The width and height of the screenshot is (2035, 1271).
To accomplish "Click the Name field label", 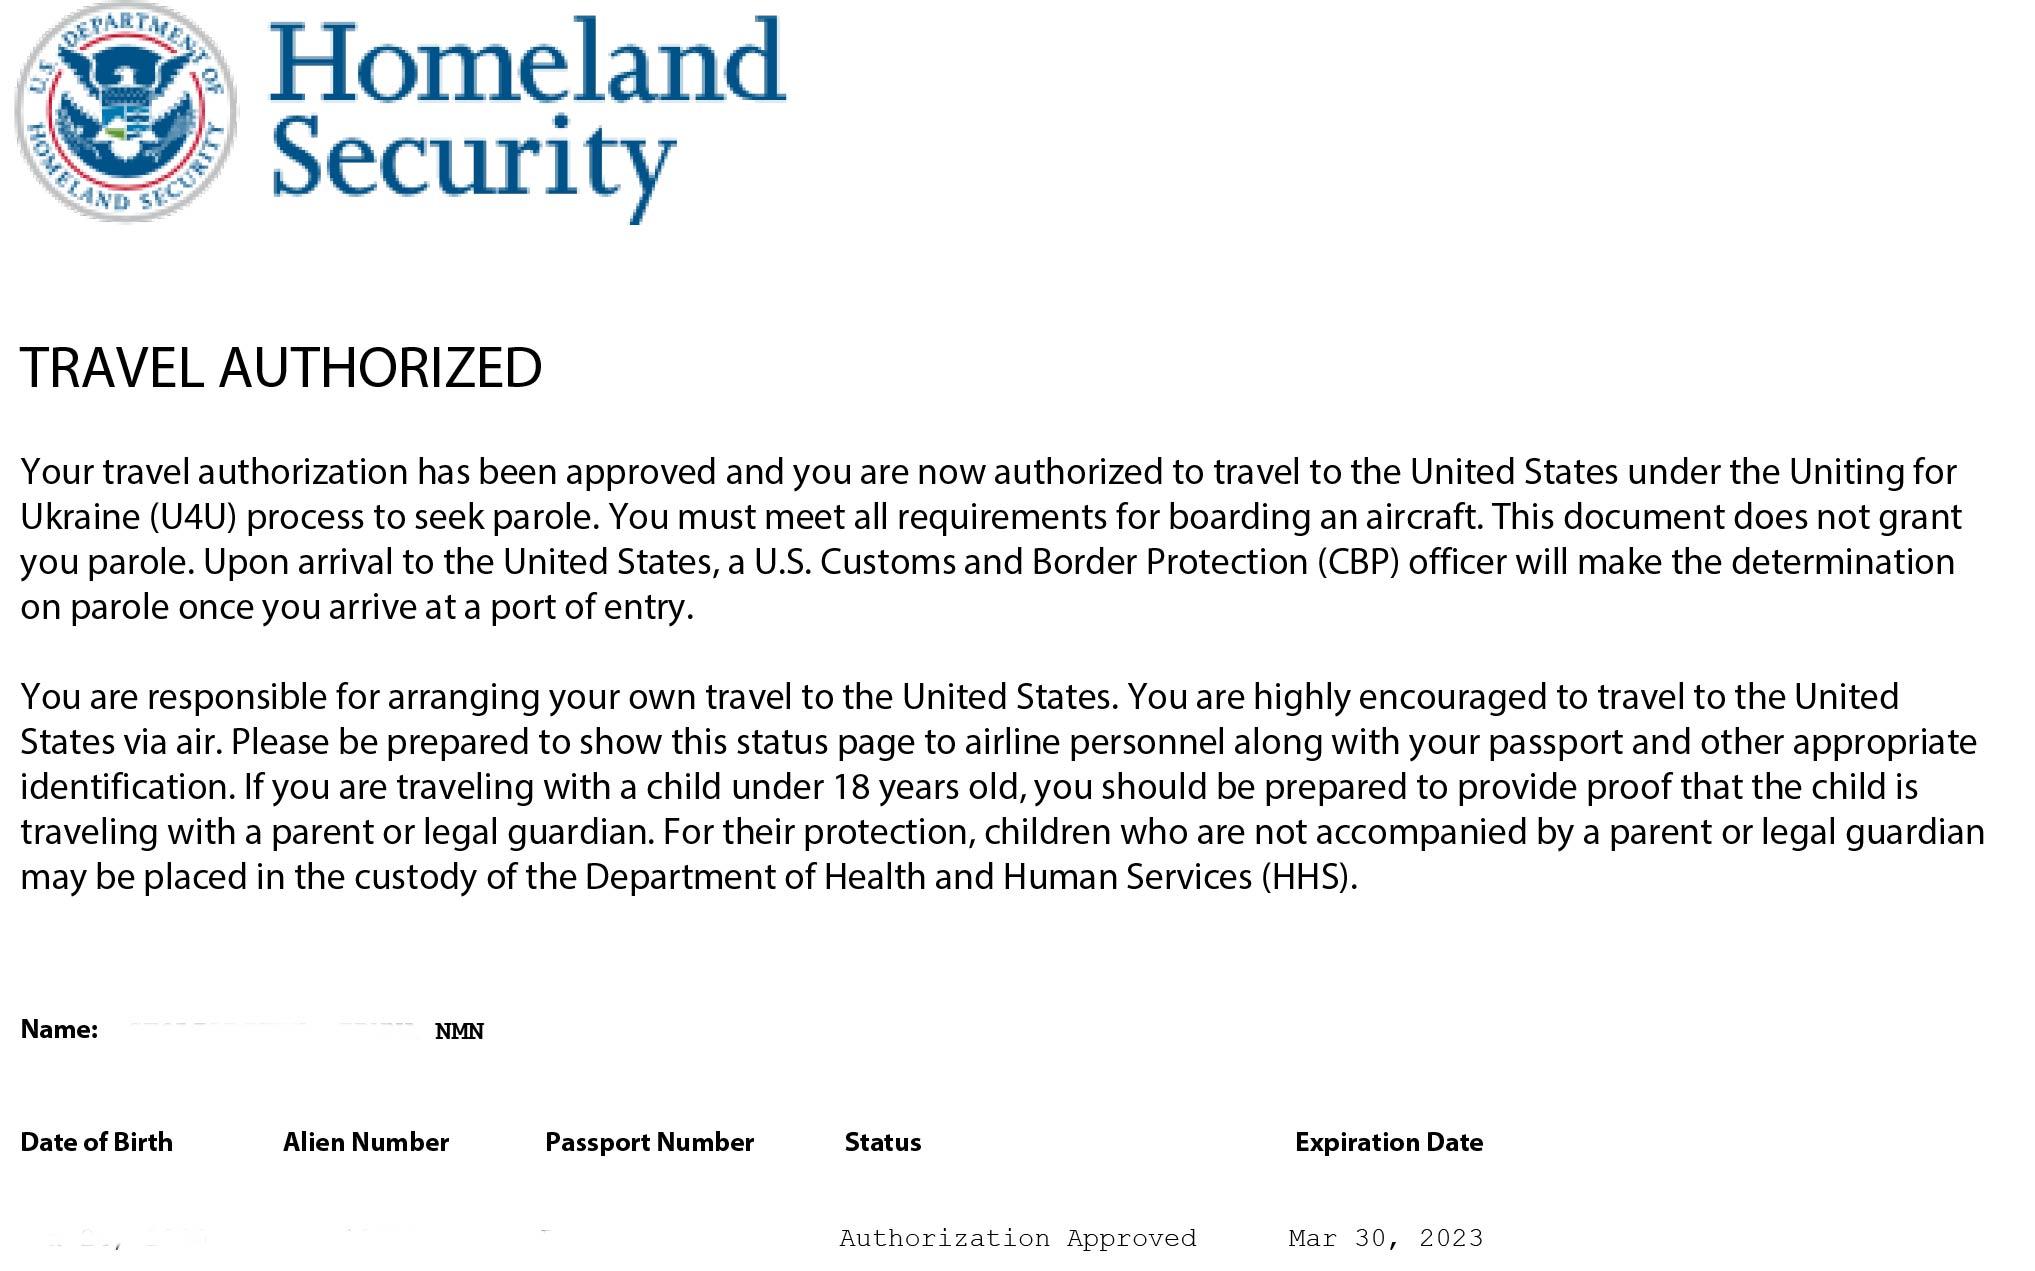I will click(59, 1029).
